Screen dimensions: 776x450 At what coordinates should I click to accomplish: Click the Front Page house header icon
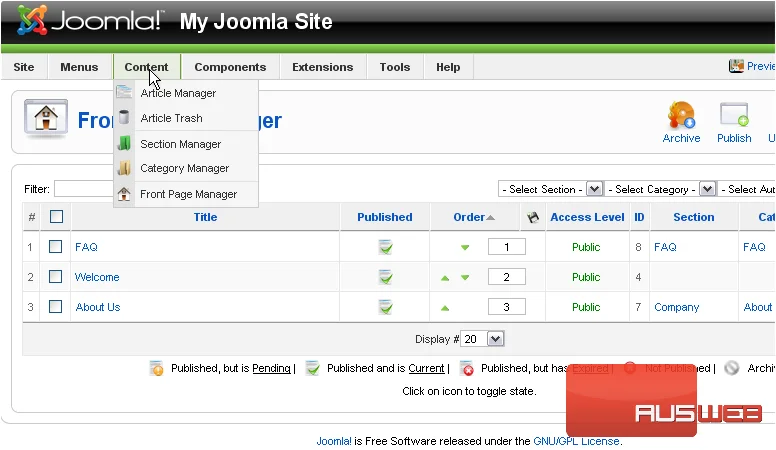coord(46,118)
